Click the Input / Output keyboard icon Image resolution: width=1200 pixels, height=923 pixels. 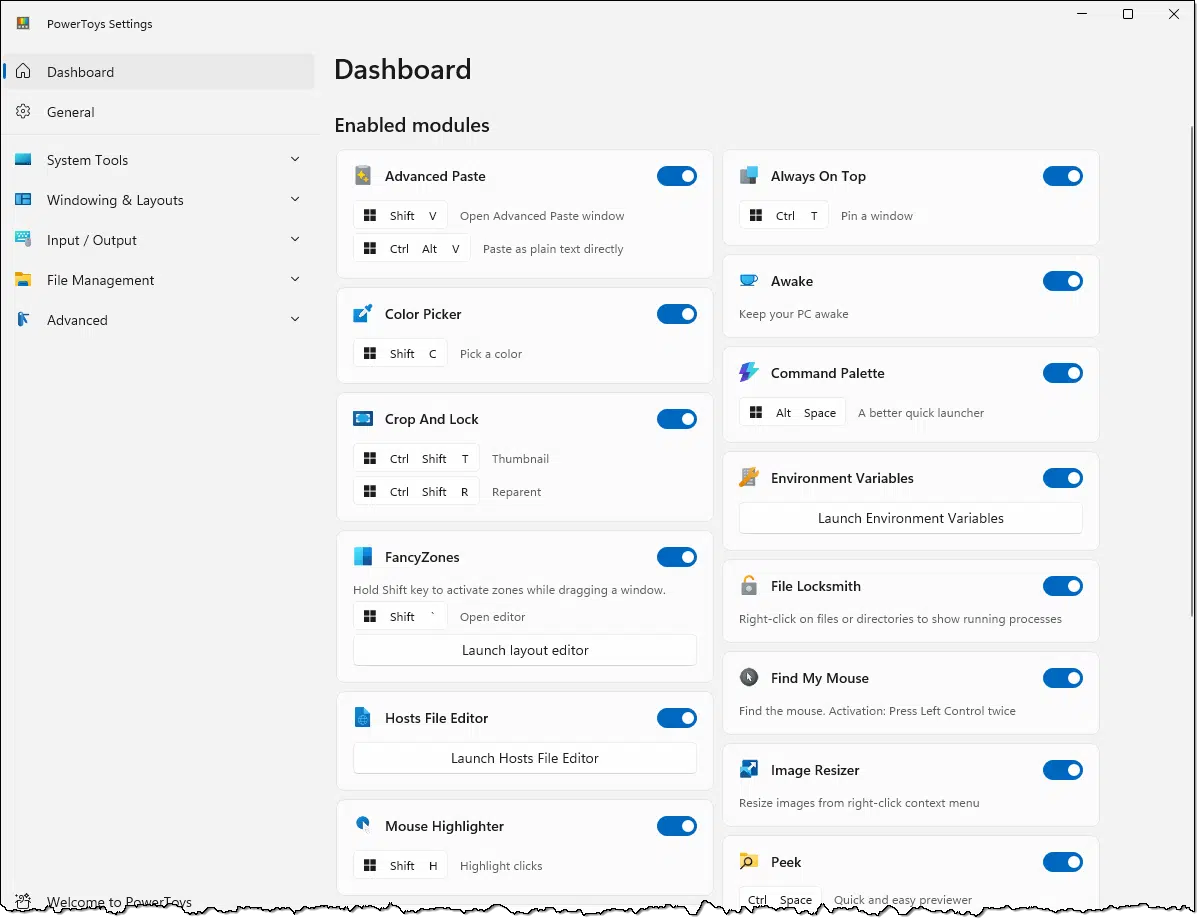coord(24,240)
